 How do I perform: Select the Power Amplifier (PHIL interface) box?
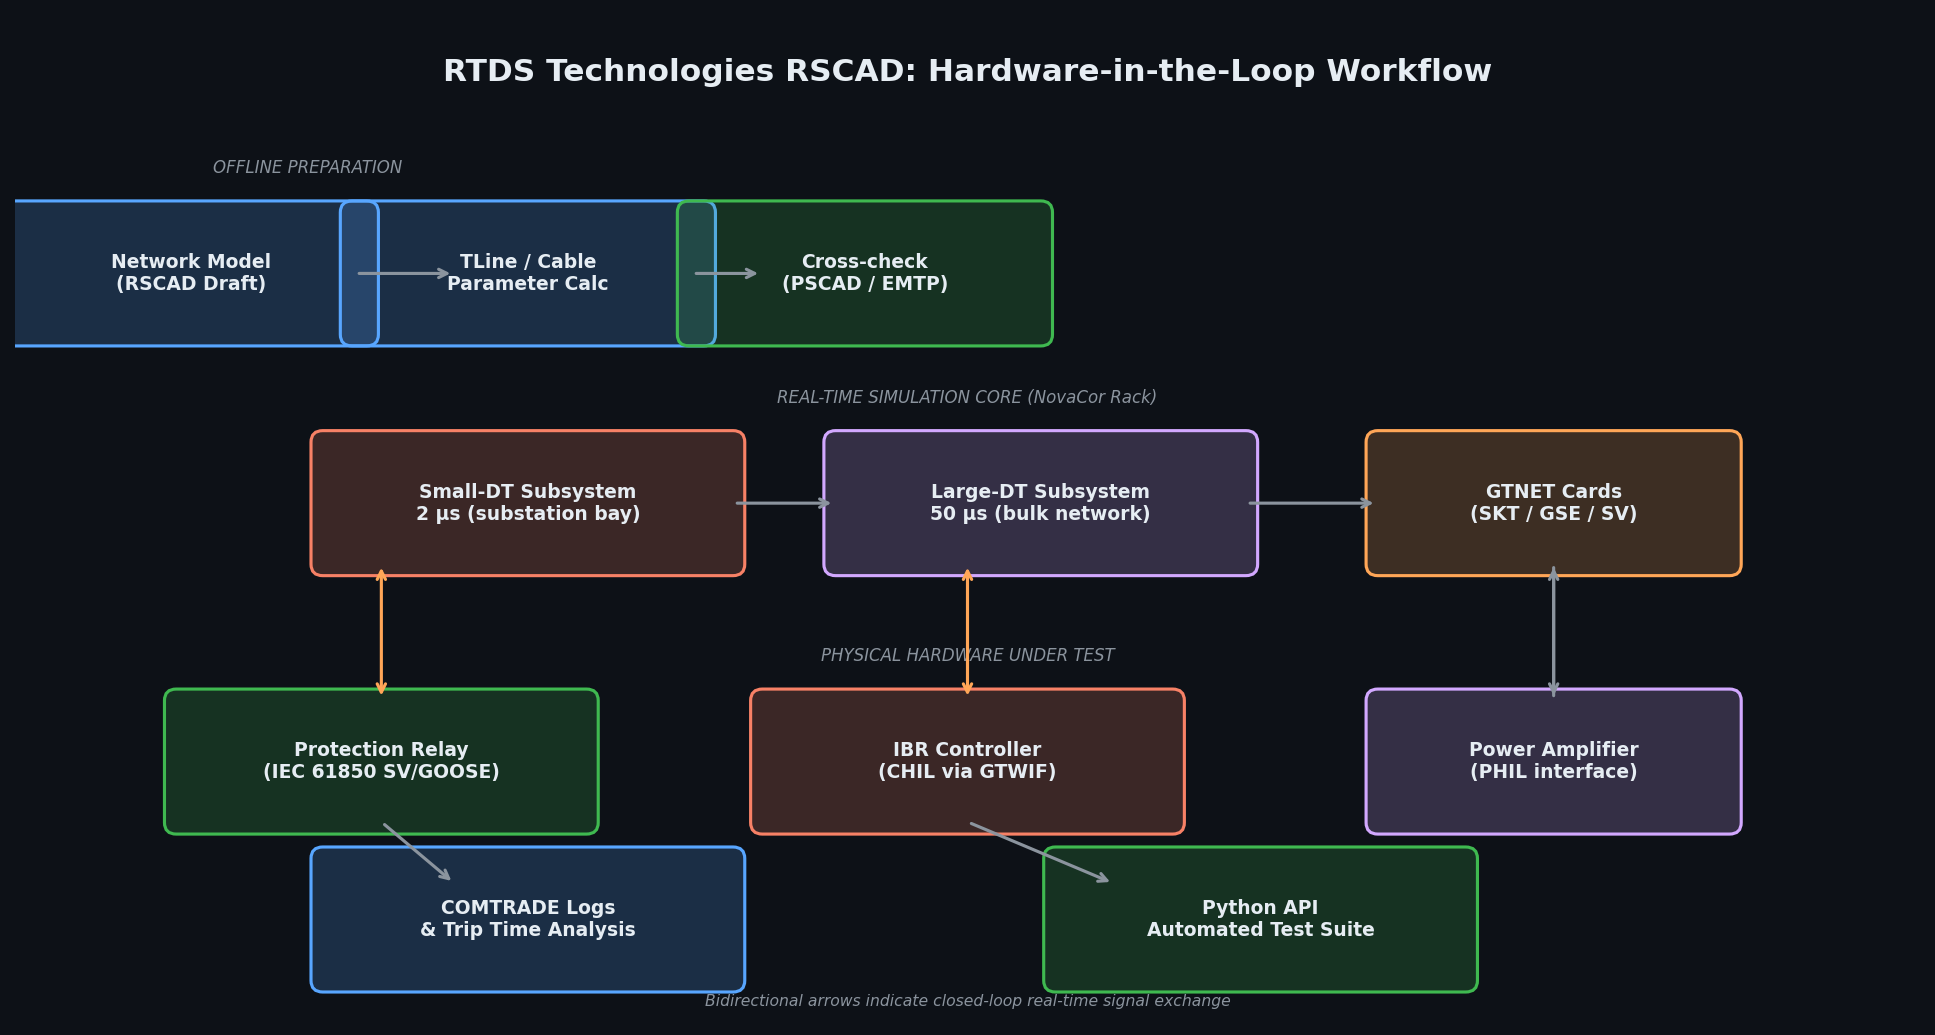point(1554,761)
